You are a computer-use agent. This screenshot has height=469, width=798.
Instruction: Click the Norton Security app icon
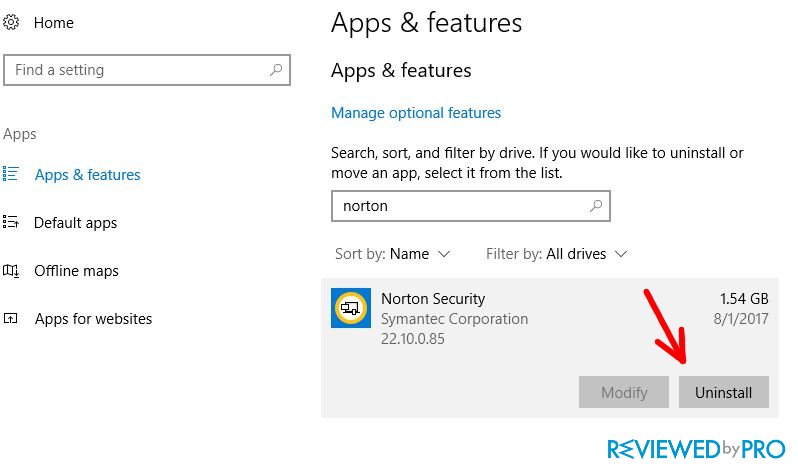point(351,308)
